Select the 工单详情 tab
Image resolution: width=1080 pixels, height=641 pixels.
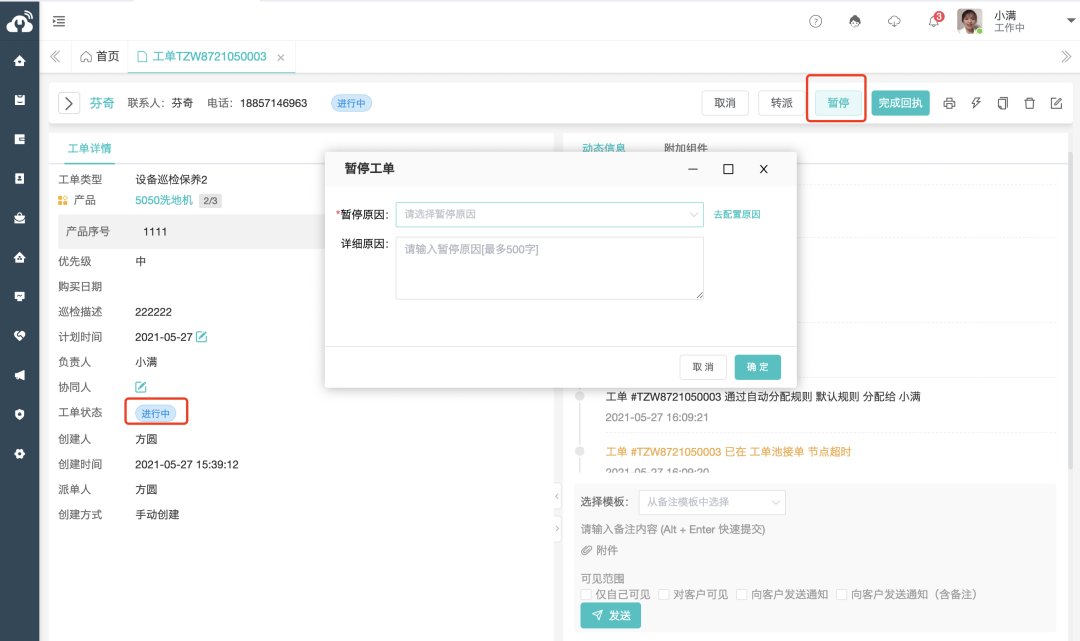click(x=89, y=146)
